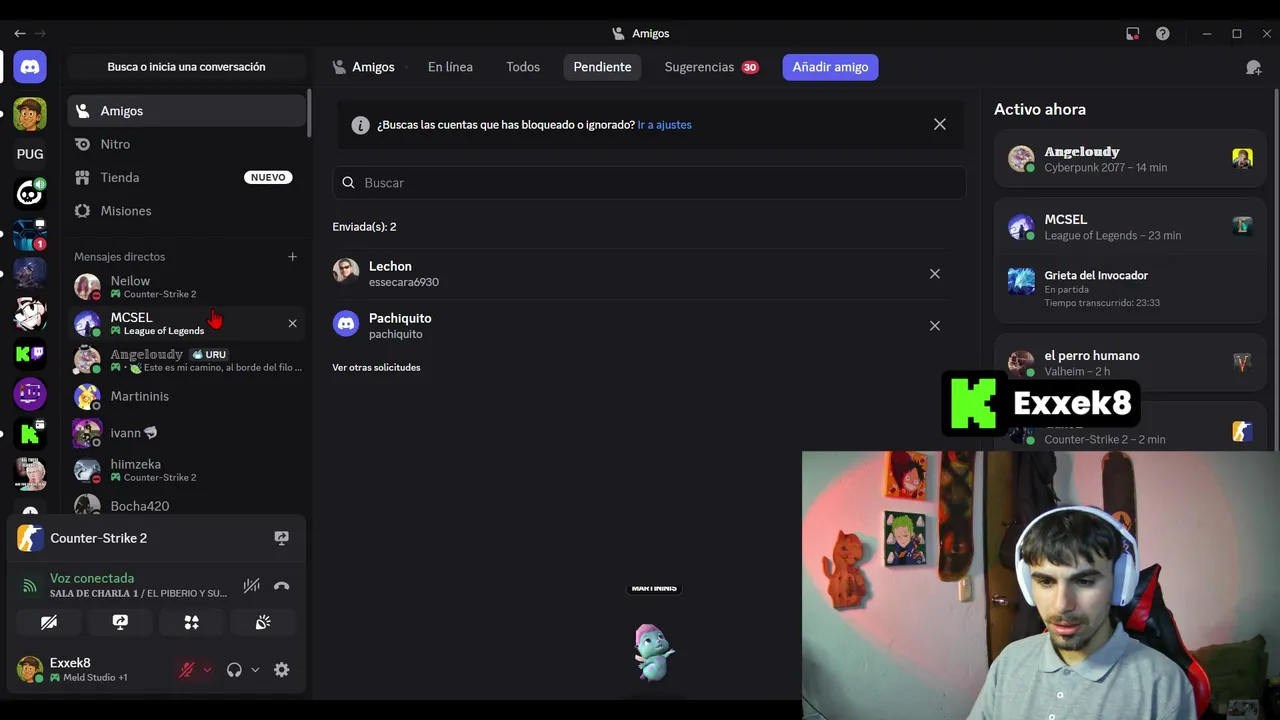Disconnect from voice with the hang-up icon
The width and height of the screenshot is (1280, 720).
[x=282, y=586]
